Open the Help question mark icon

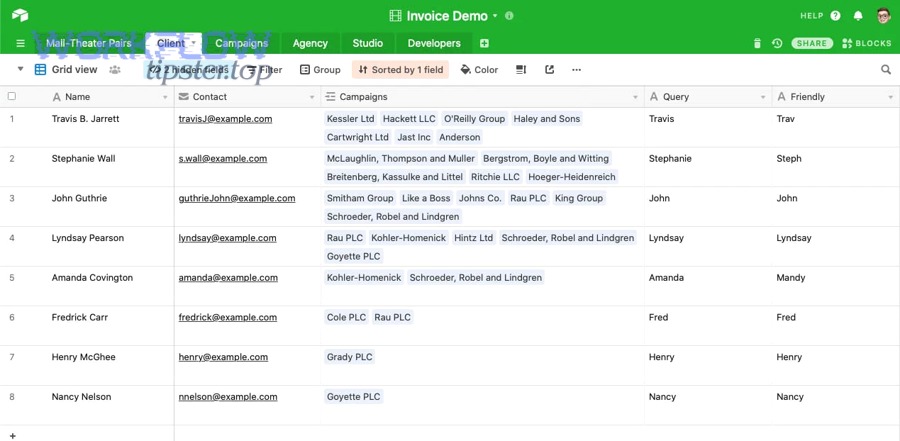click(835, 16)
